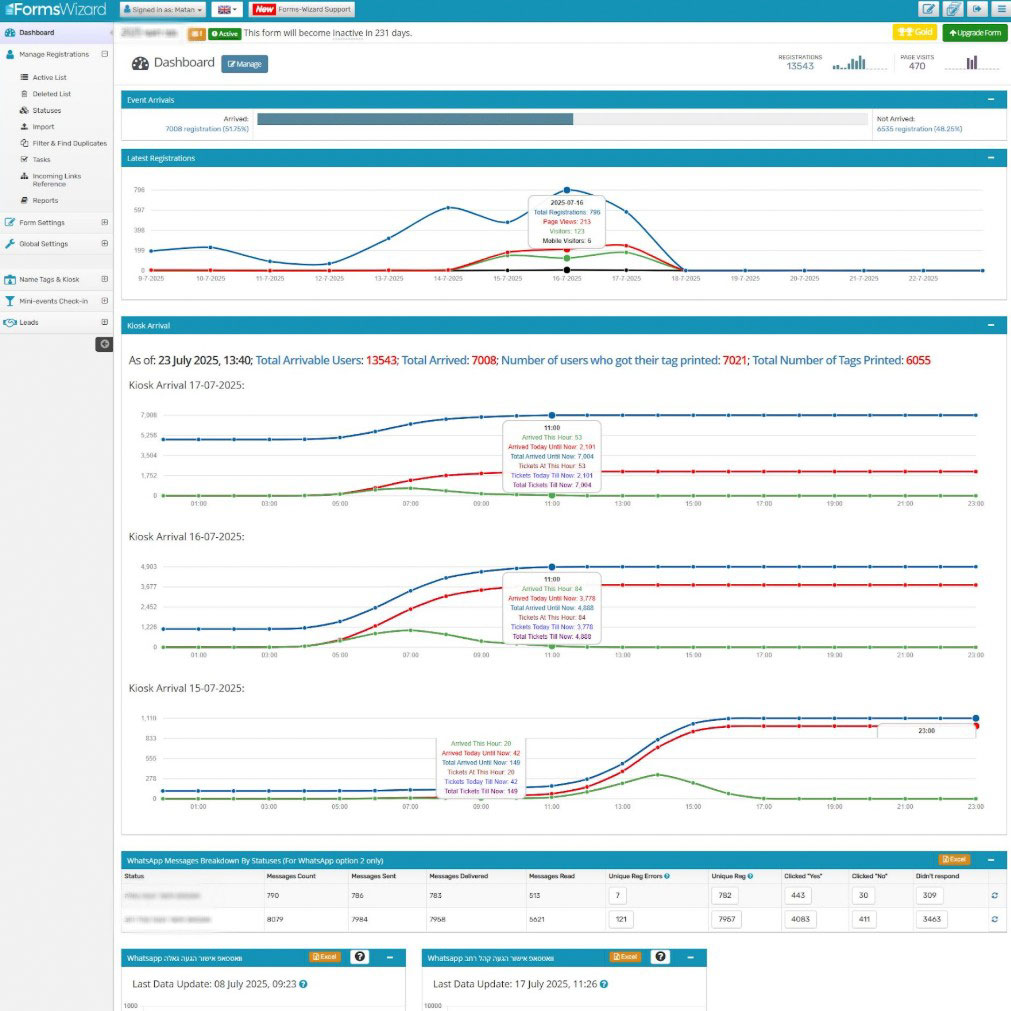Click the 7008 registration arrived link
Viewport: 1011px width, 1011px height.
click(x=207, y=129)
